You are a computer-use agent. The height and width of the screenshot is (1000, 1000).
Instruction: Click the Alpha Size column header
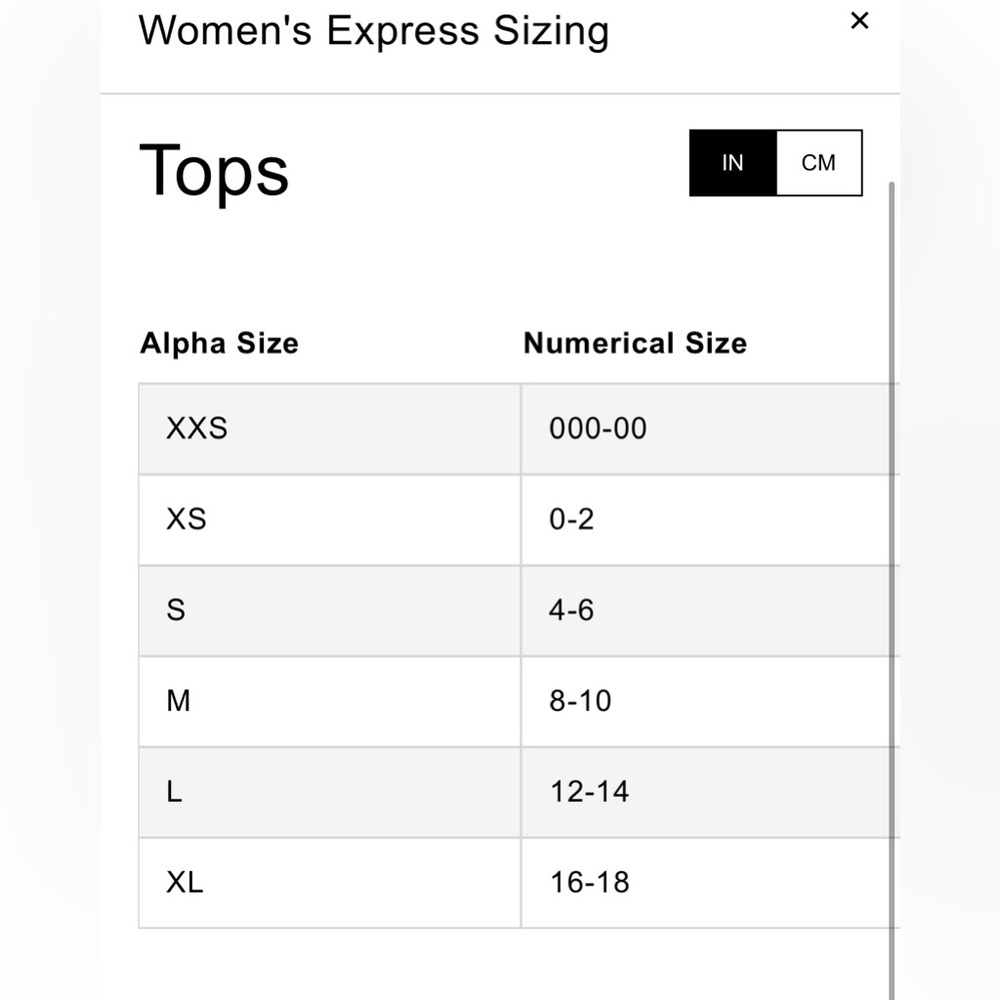219,343
